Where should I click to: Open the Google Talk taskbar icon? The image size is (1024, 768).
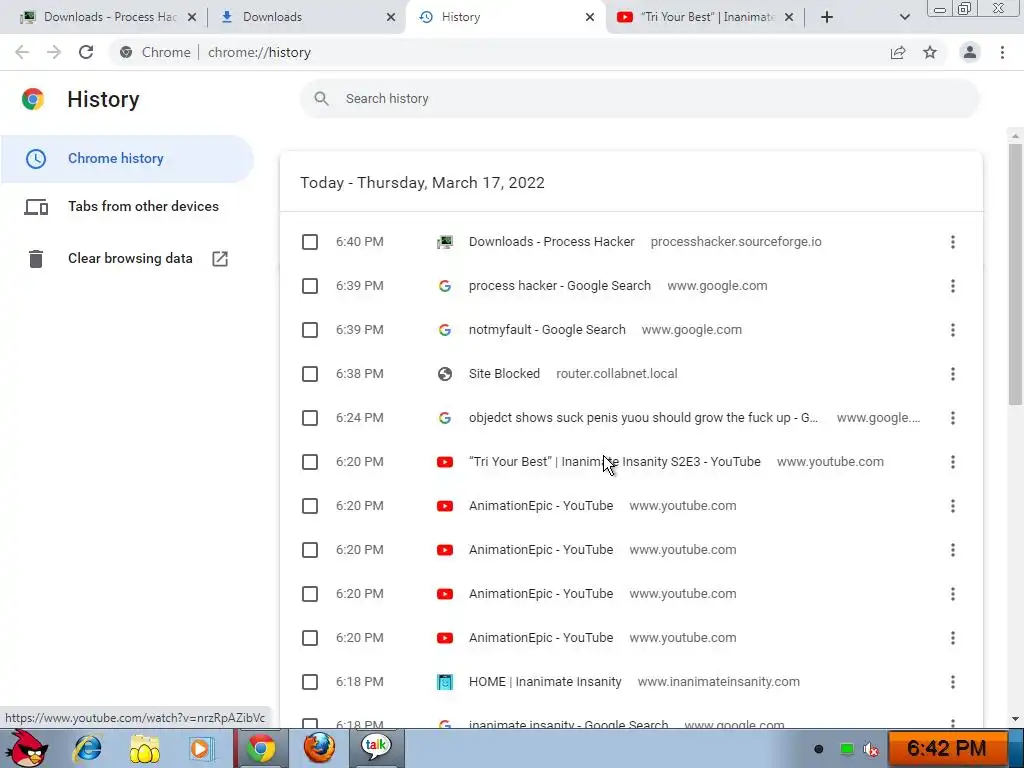click(x=376, y=748)
